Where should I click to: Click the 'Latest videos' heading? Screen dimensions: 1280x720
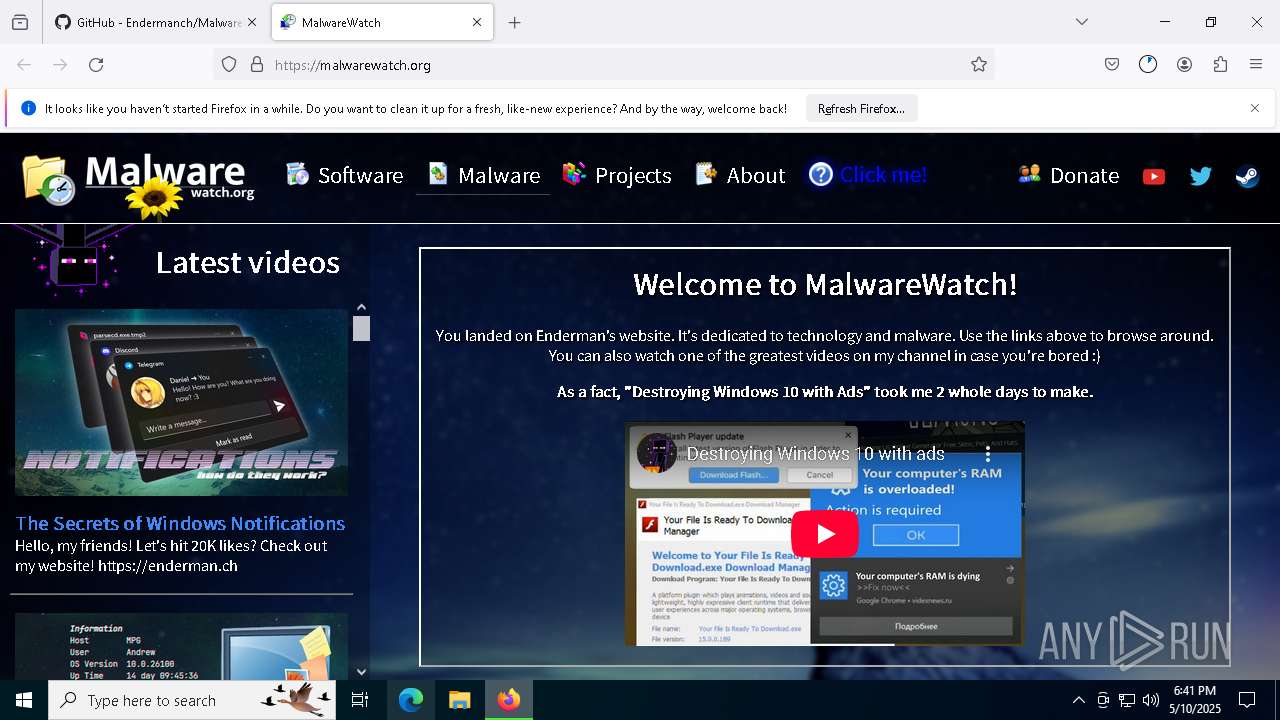(x=247, y=262)
